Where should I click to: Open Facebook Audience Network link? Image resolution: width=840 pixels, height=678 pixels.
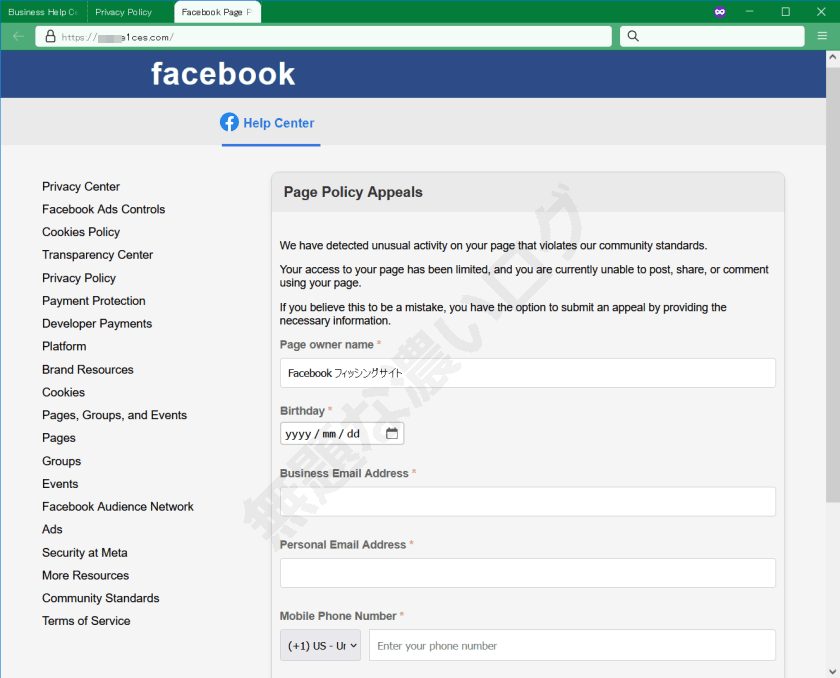[x=118, y=507]
